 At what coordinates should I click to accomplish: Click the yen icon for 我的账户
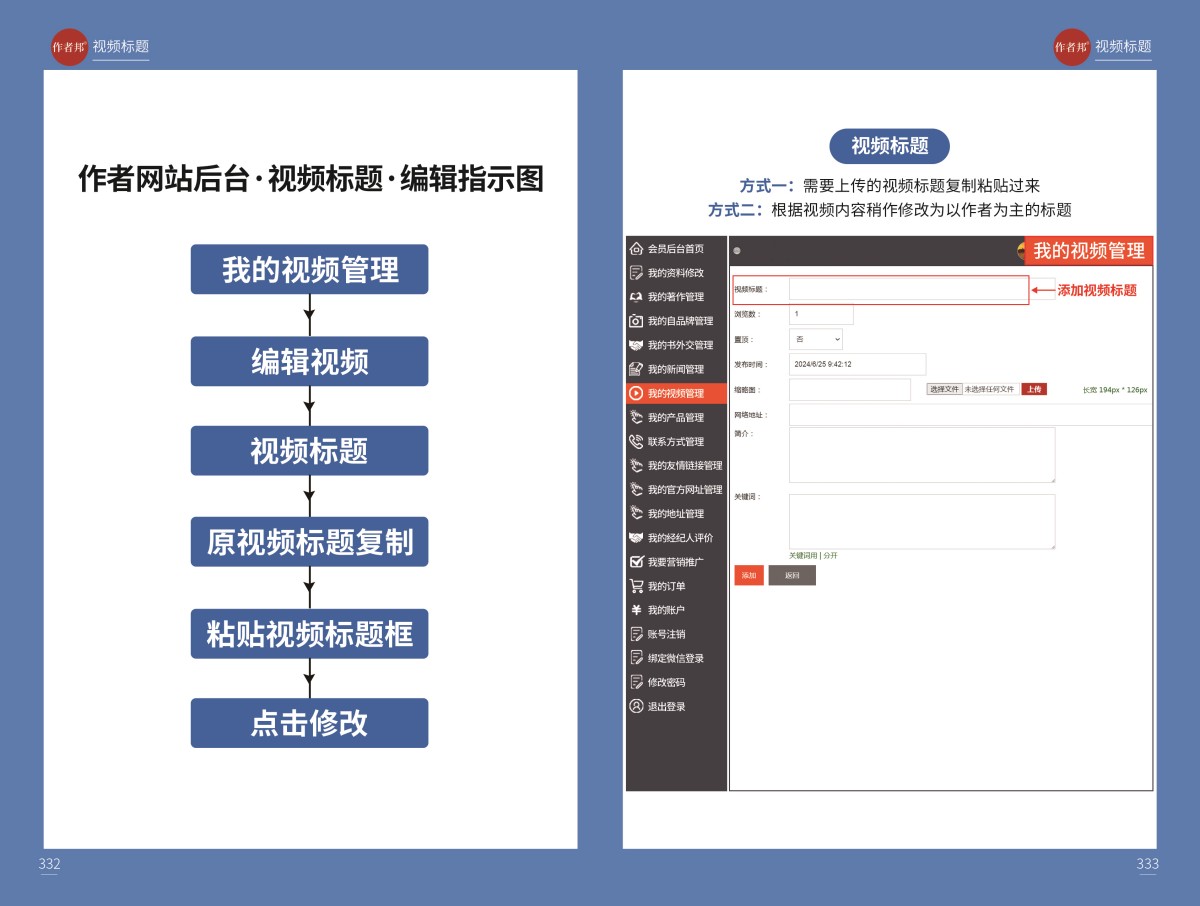coord(636,610)
